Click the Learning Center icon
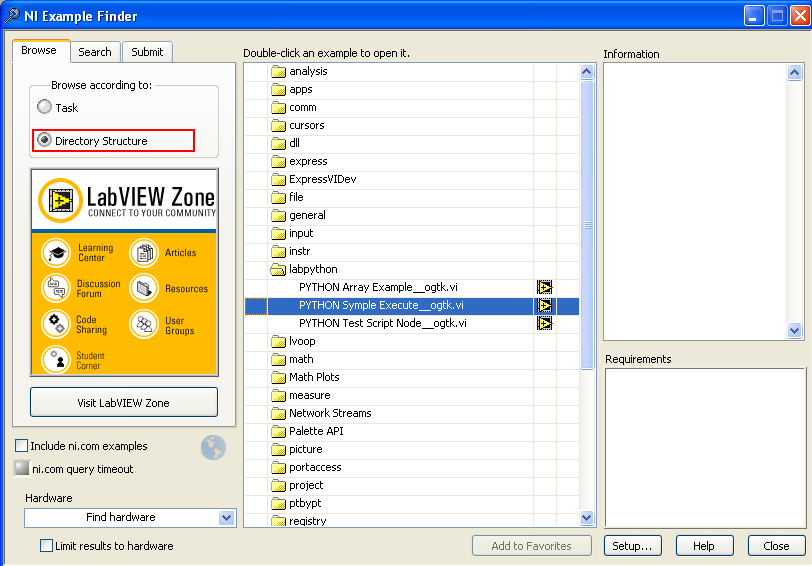Image resolution: width=812 pixels, height=566 pixels. click(x=57, y=253)
